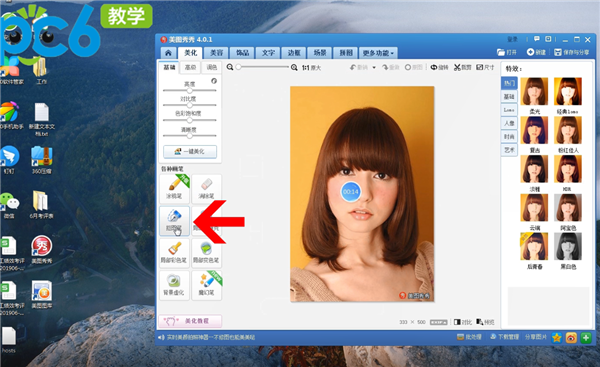600x367 pixels.
Task: Switch to the 高级 adjustment sub-tab
Action: coord(190,67)
